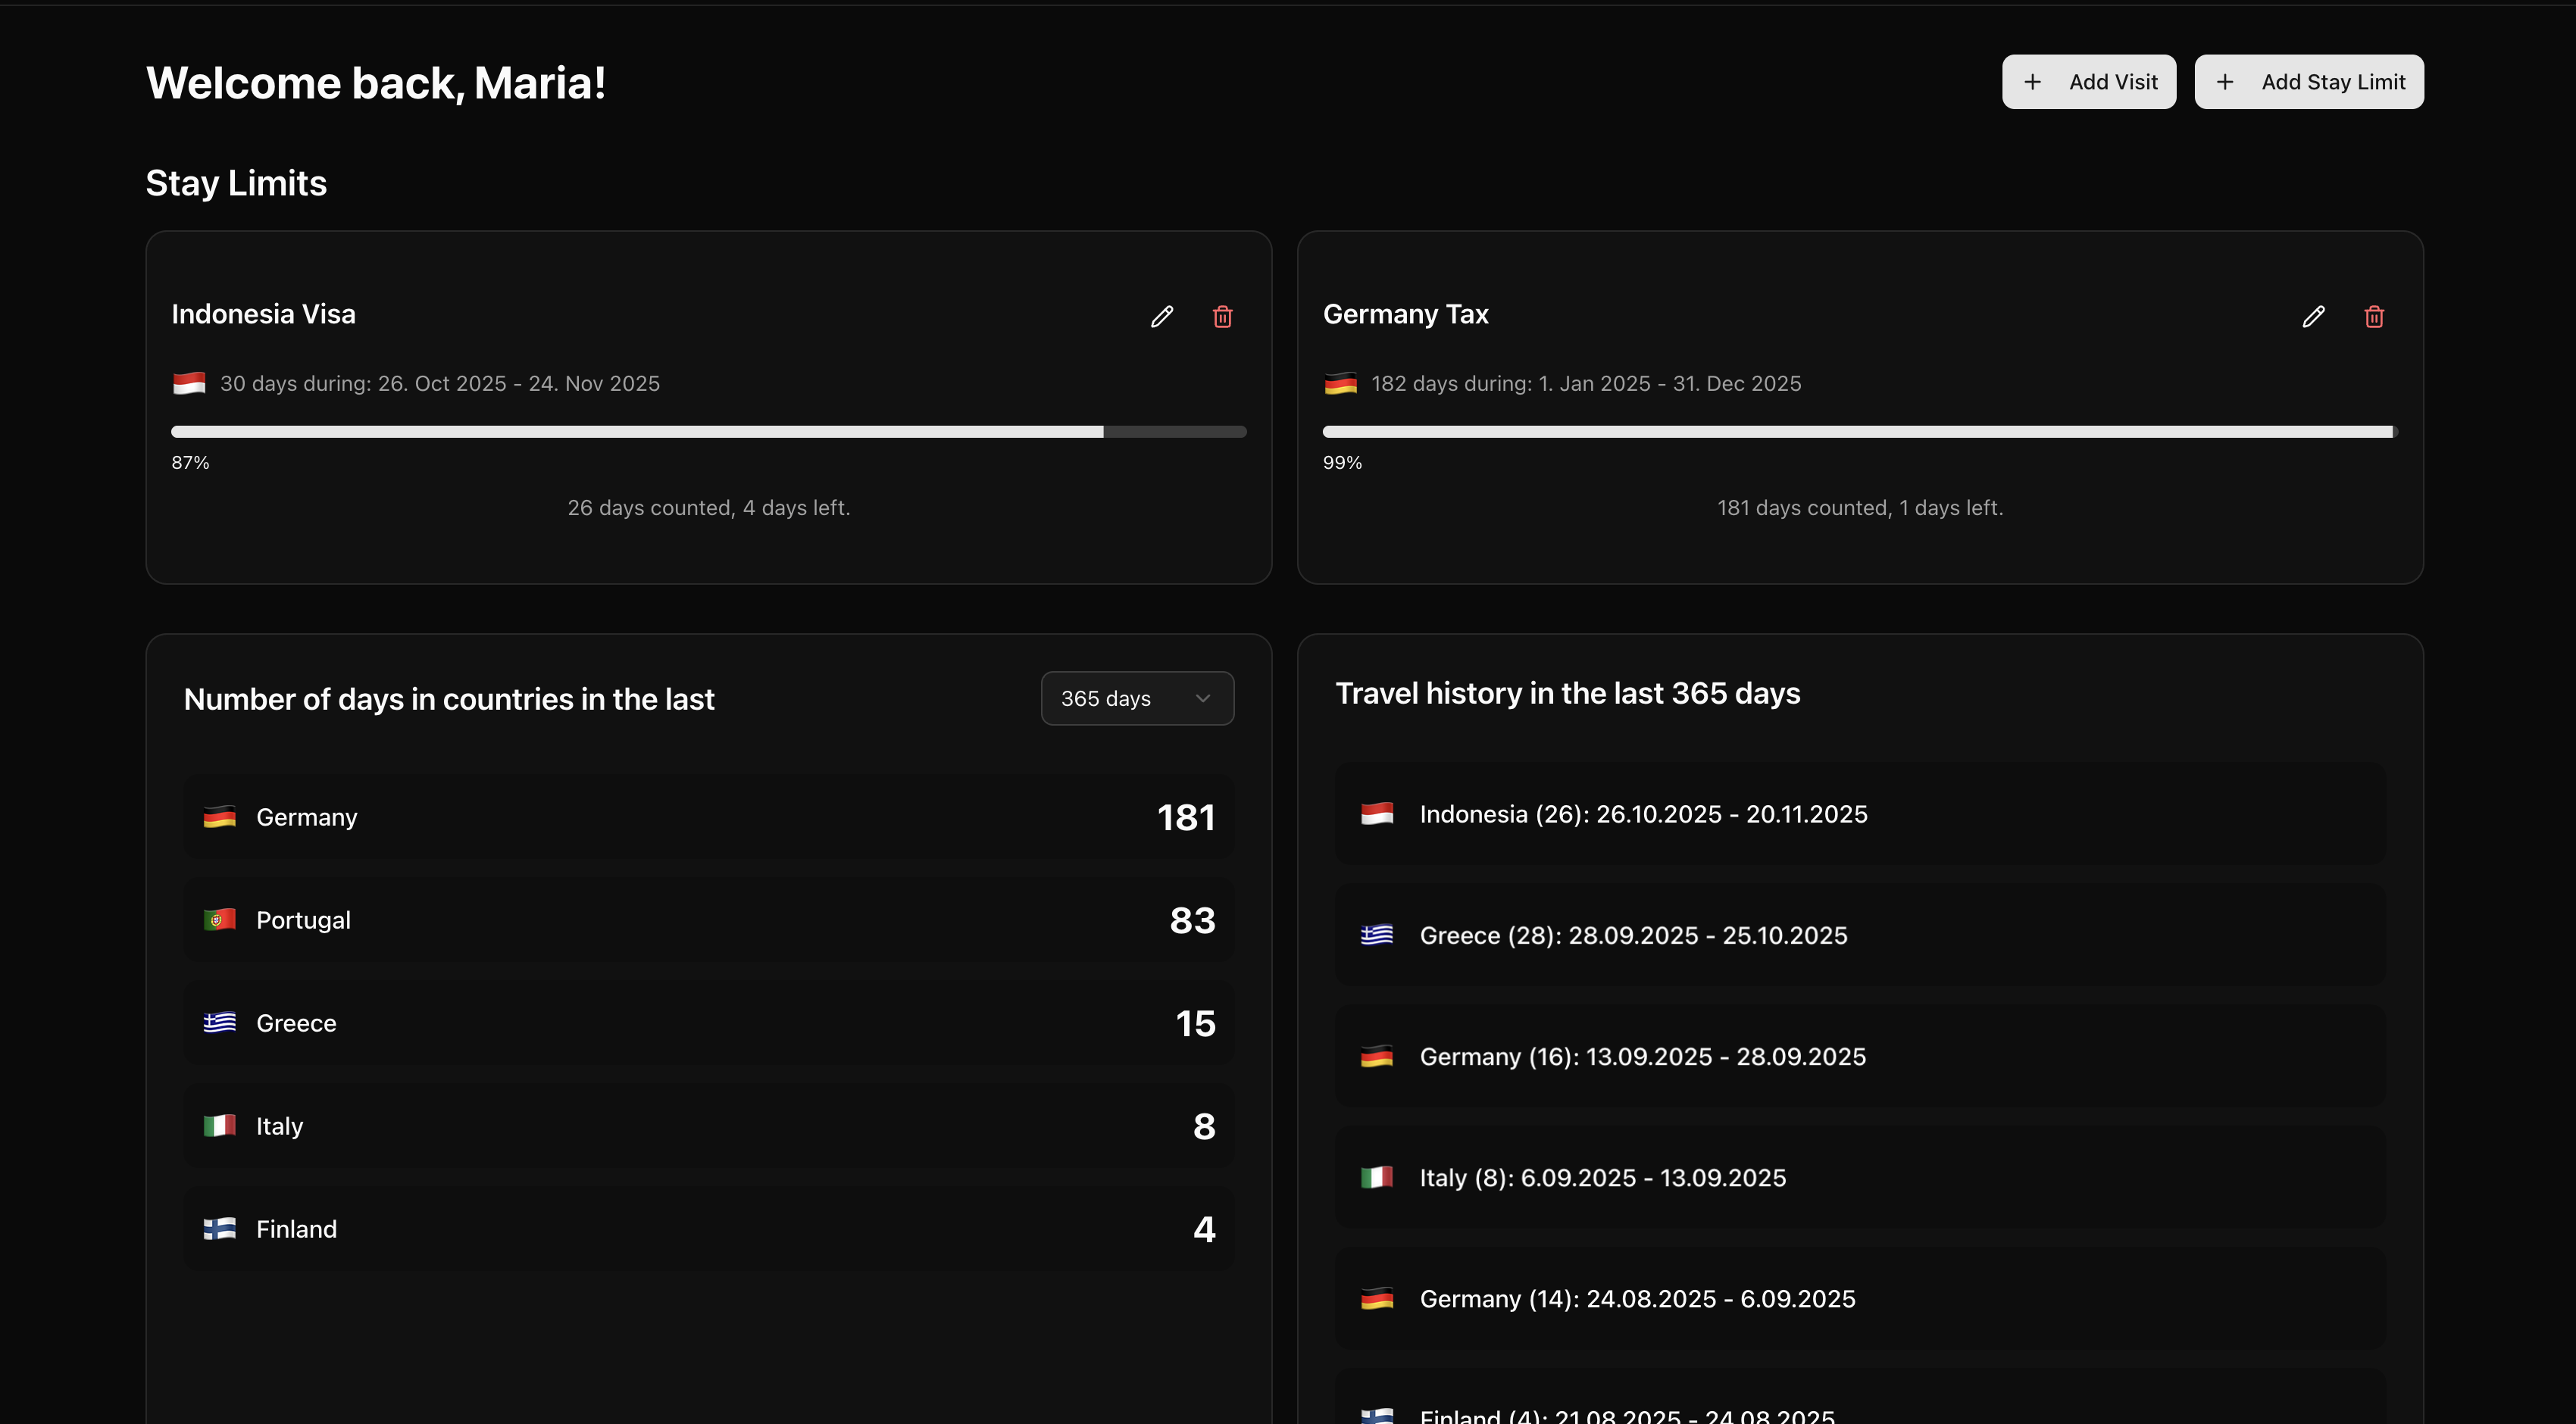This screenshot has height=1424, width=2576.
Task: Click the Germany Tax progress bar
Action: pyautogui.click(x=1859, y=431)
